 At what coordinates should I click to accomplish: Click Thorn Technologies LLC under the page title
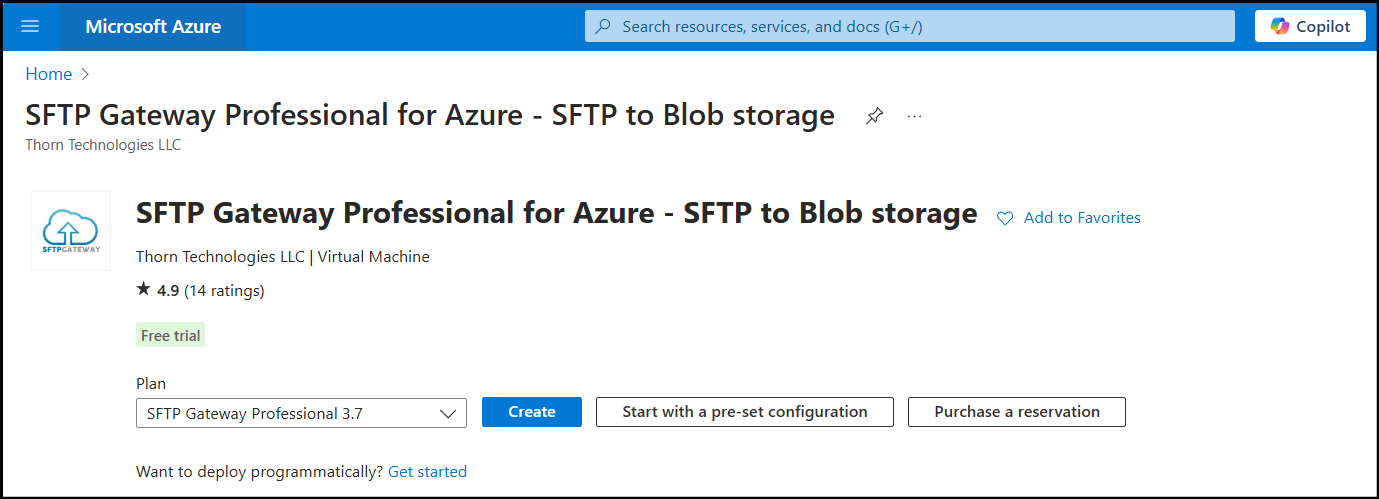(103, 145)
